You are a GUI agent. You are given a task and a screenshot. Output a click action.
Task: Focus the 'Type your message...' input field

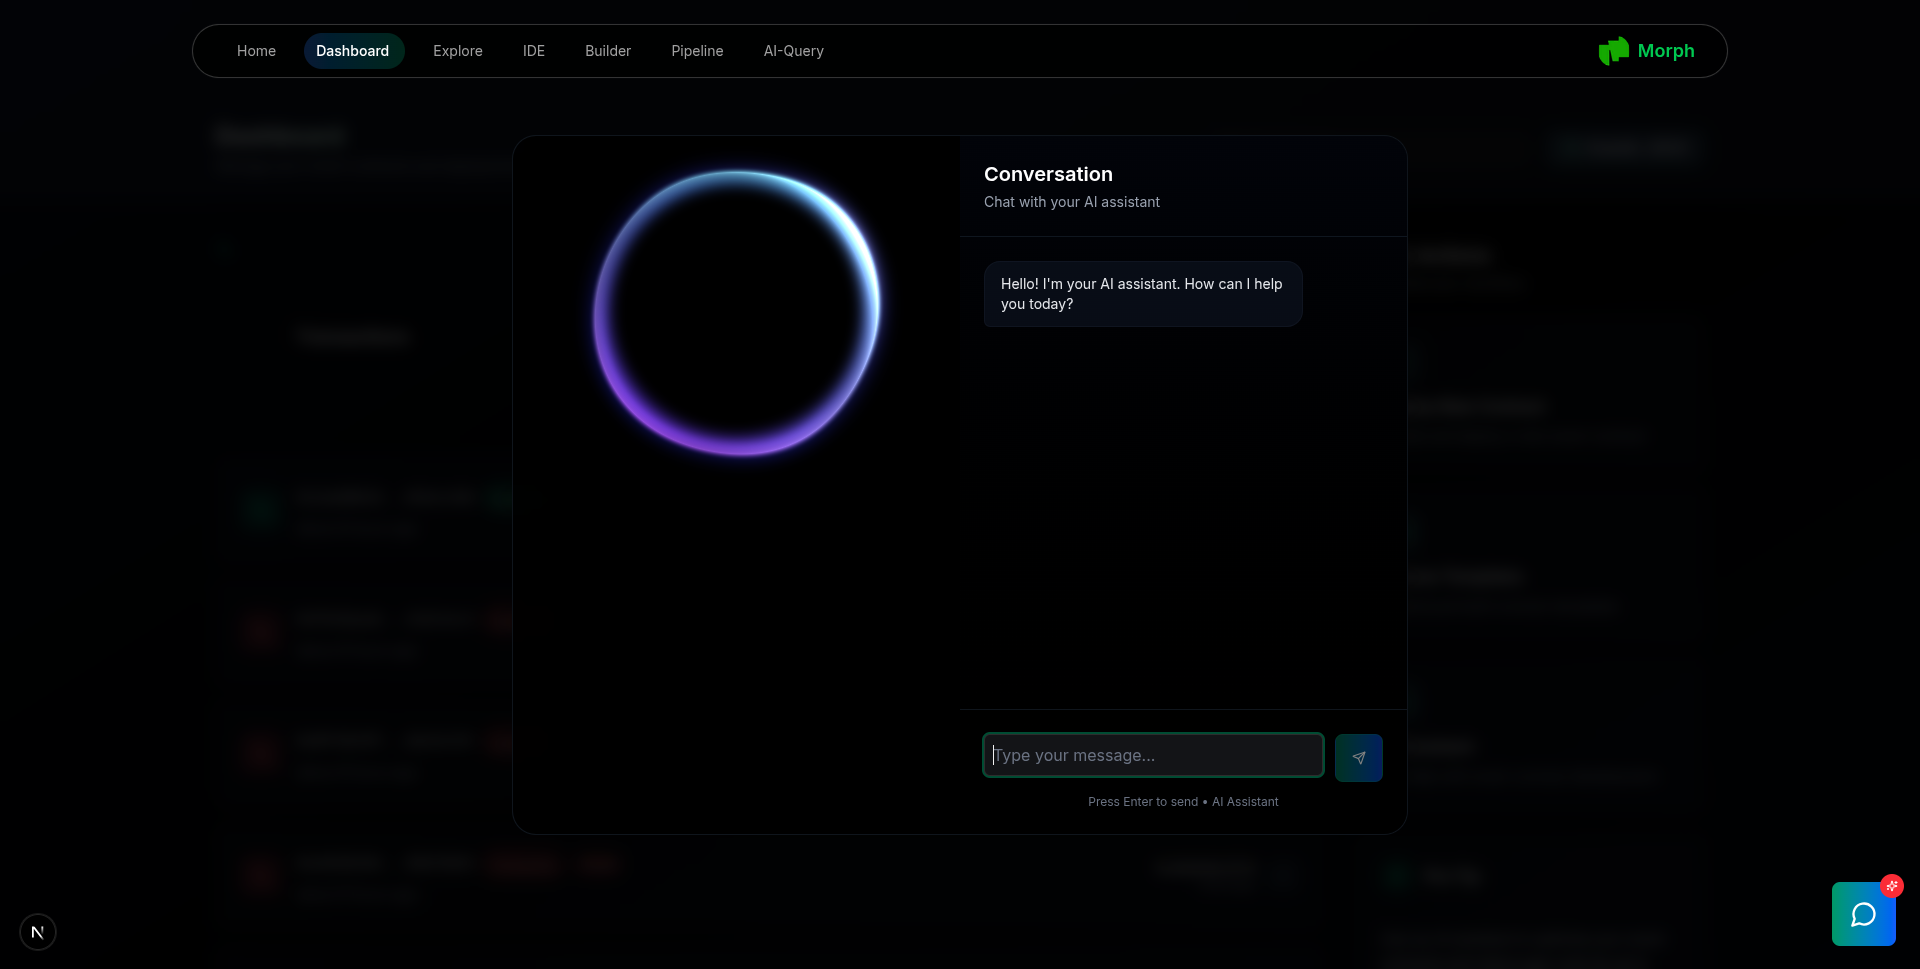coord(1153,755)
